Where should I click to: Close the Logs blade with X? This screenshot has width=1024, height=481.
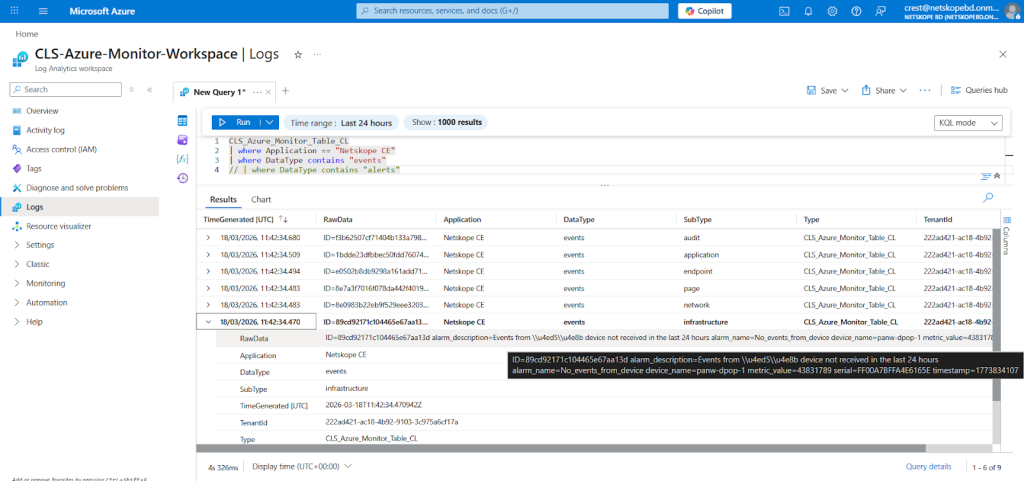[x=1003, y=54]
